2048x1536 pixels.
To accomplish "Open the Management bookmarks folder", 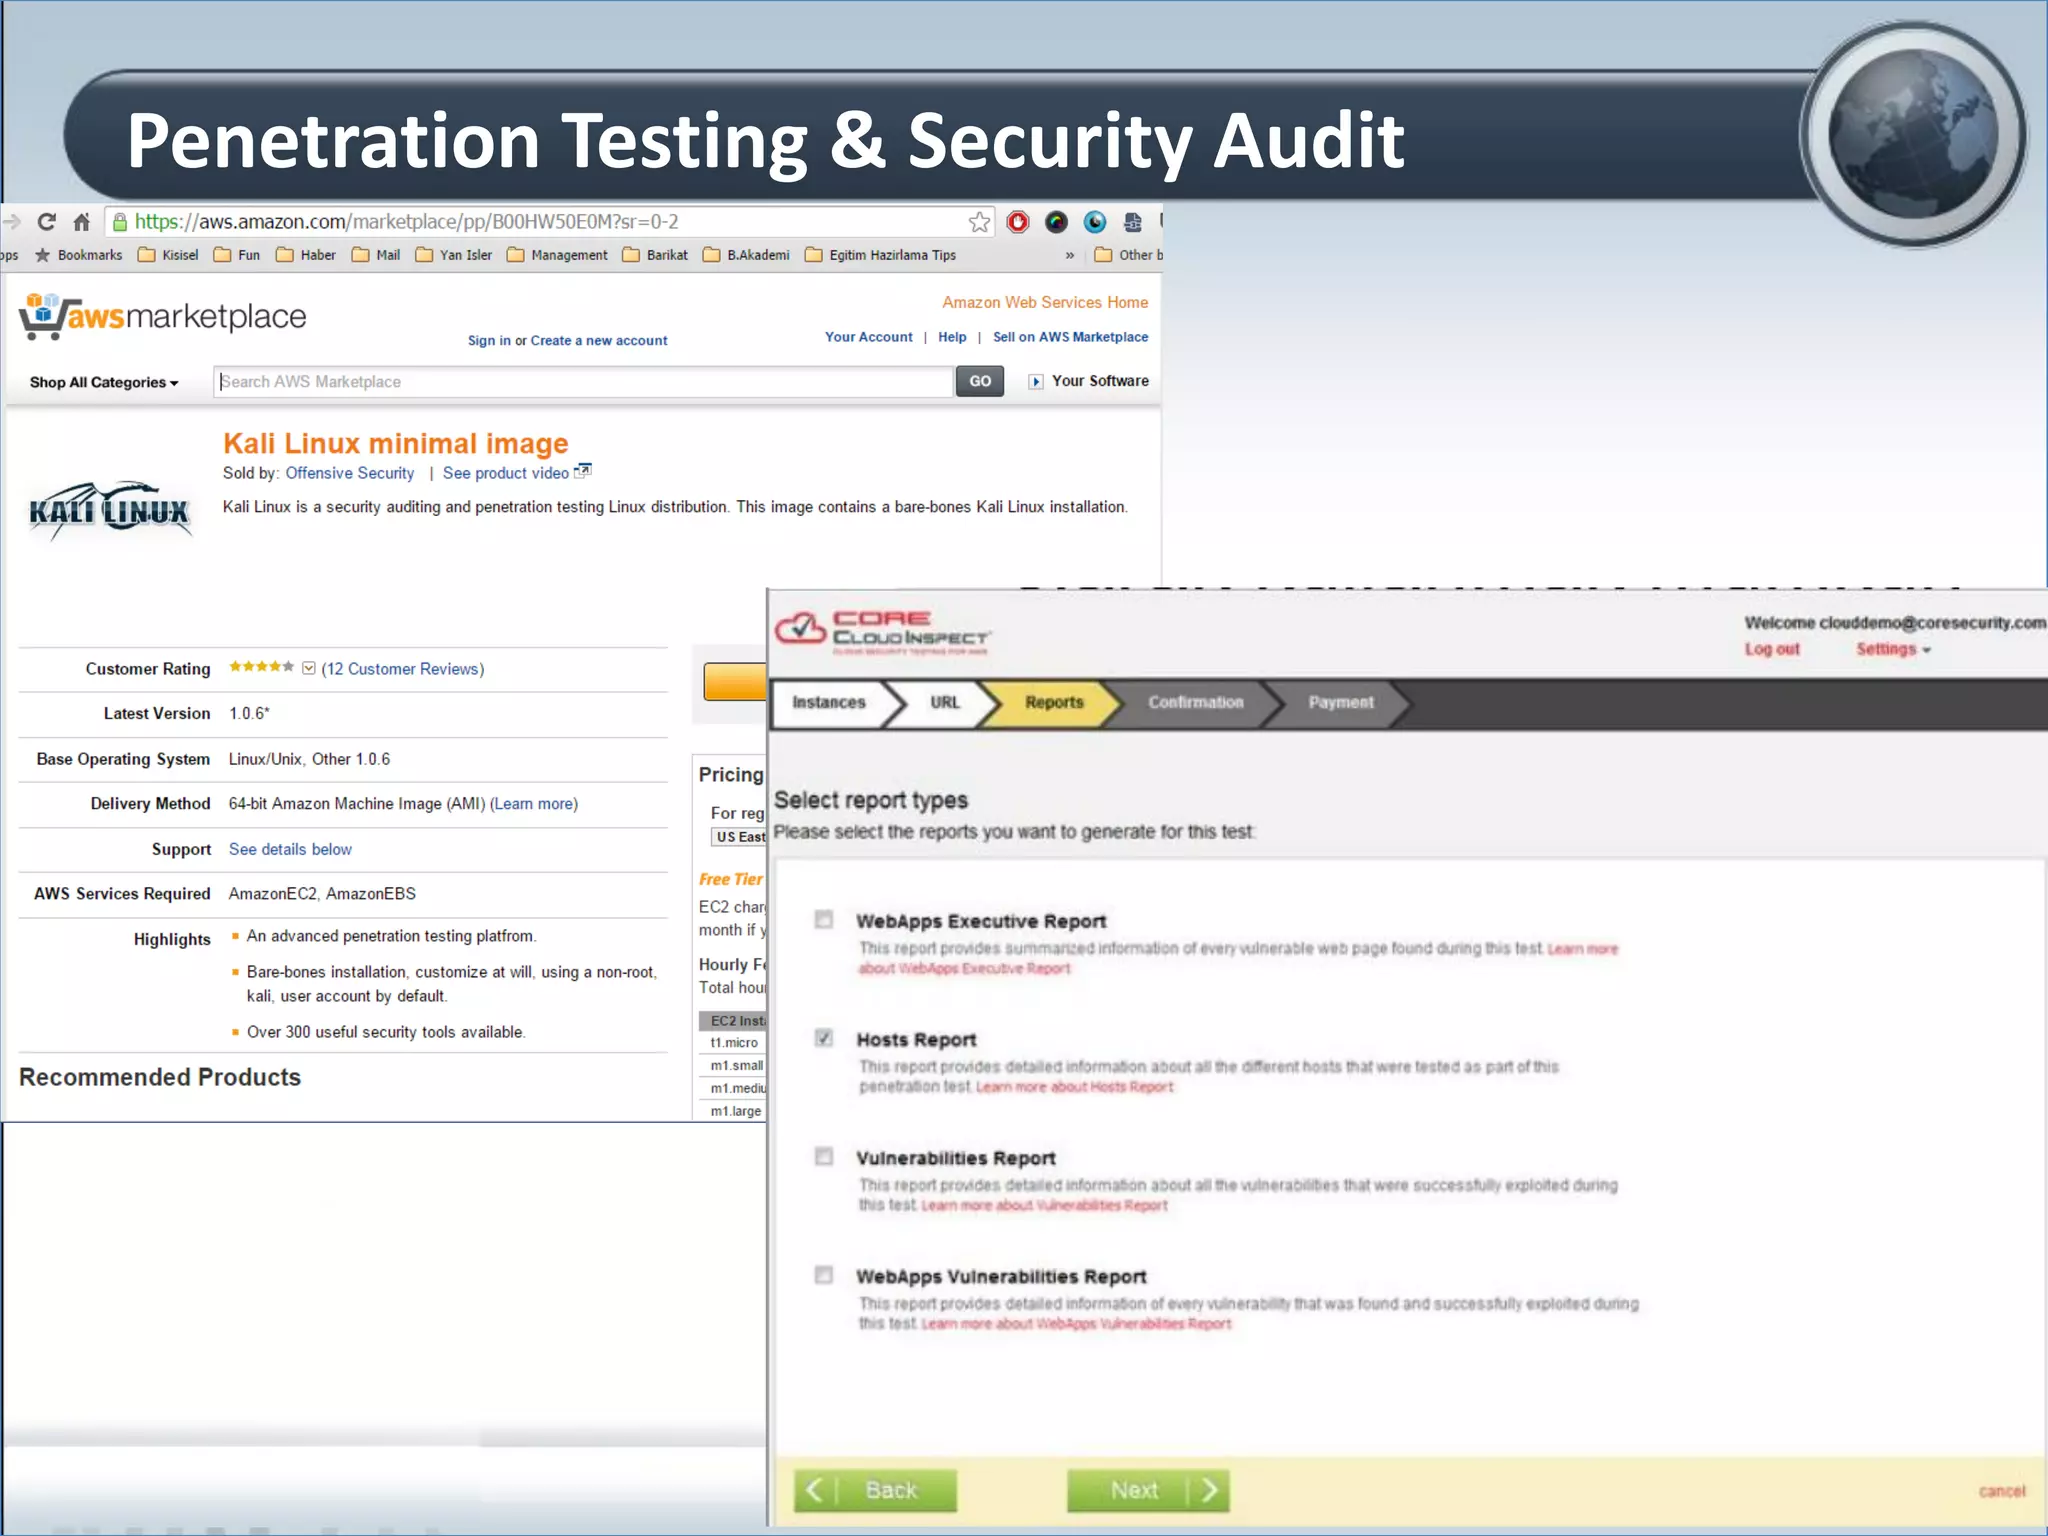I will coord(557,255).
